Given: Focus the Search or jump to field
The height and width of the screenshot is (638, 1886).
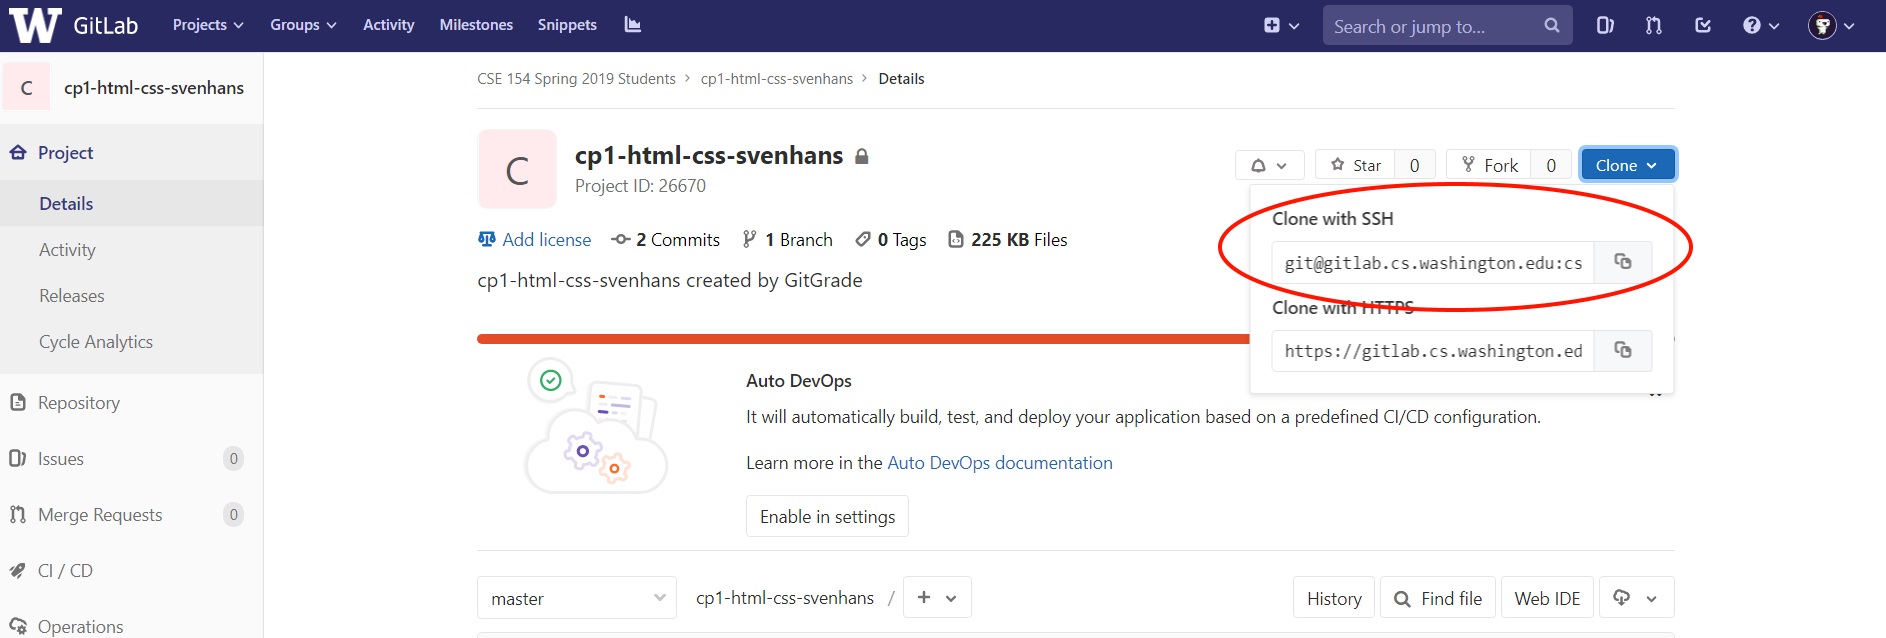Looking at the screenshot, I should 1447,26.
